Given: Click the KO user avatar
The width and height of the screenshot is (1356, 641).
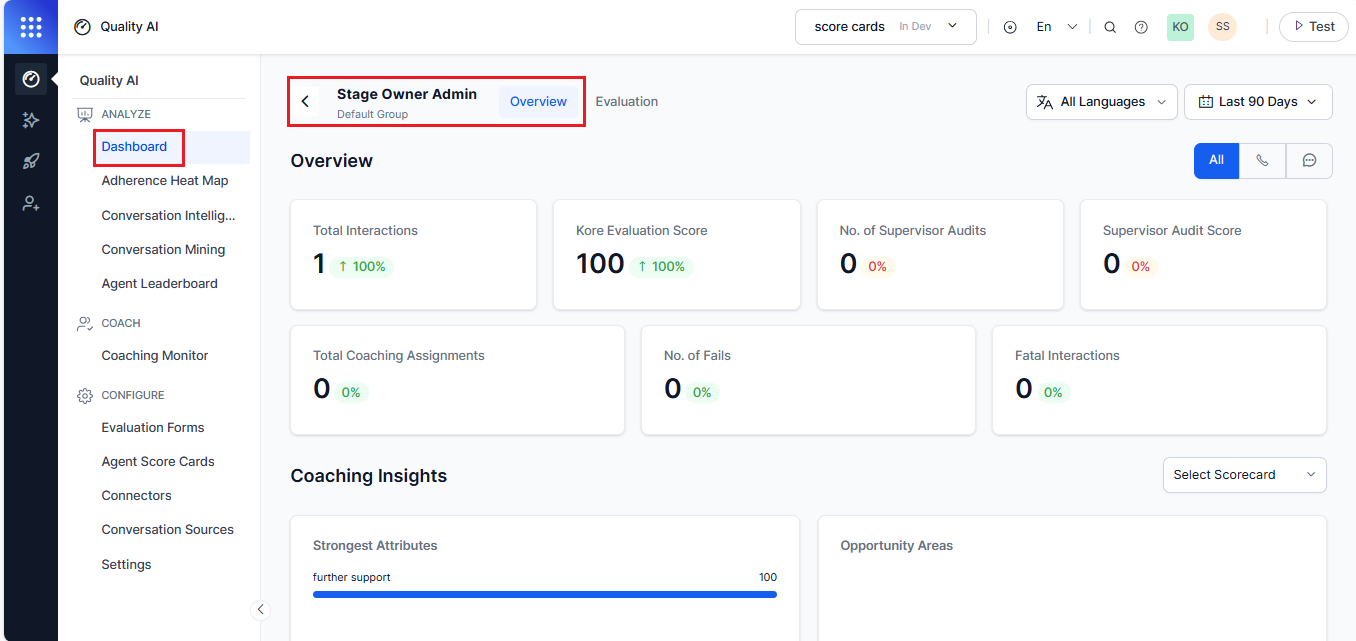Looking at the screenshot, I should click(x=1180, y=27).
